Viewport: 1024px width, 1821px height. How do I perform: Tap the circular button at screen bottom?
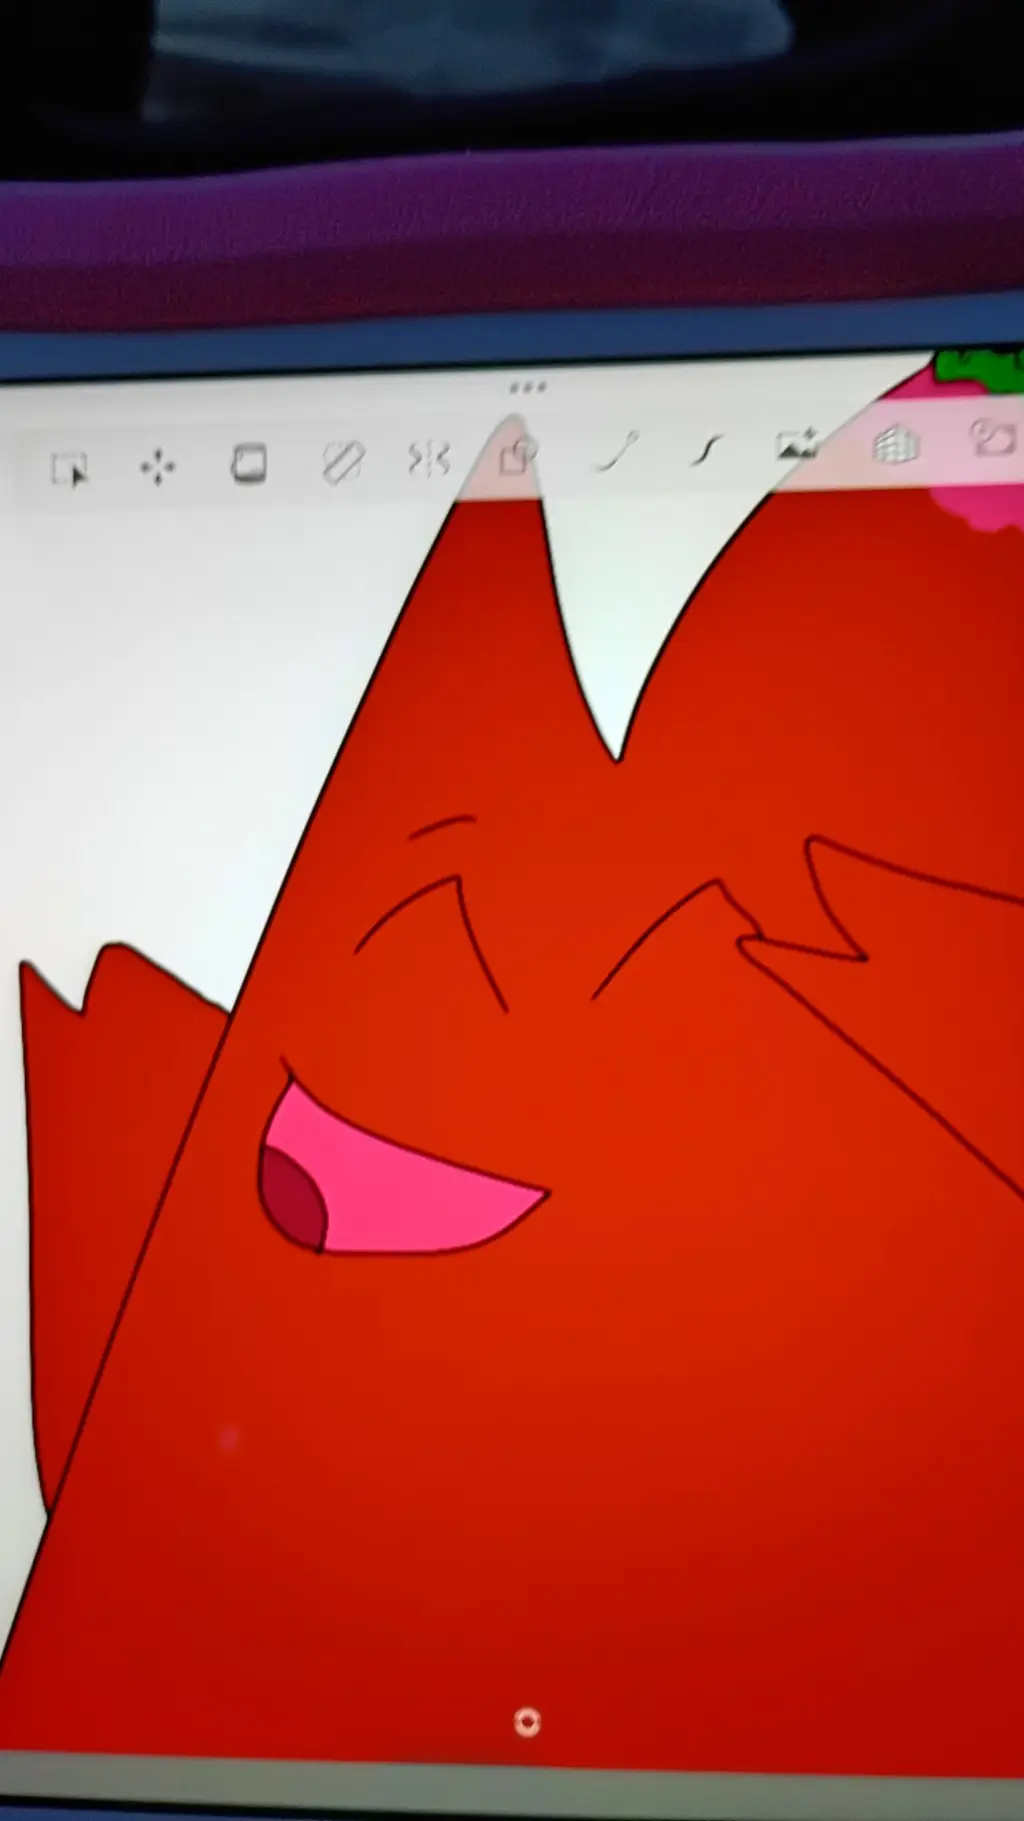527,1721
